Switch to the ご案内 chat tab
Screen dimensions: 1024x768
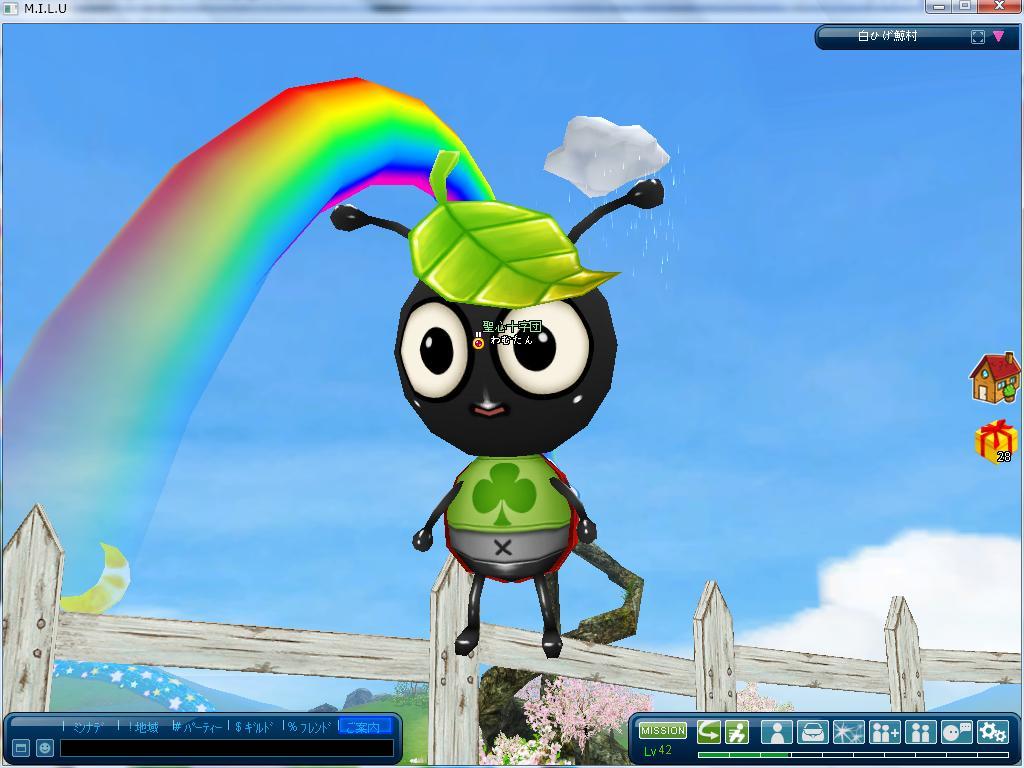(x=364, y=727)
